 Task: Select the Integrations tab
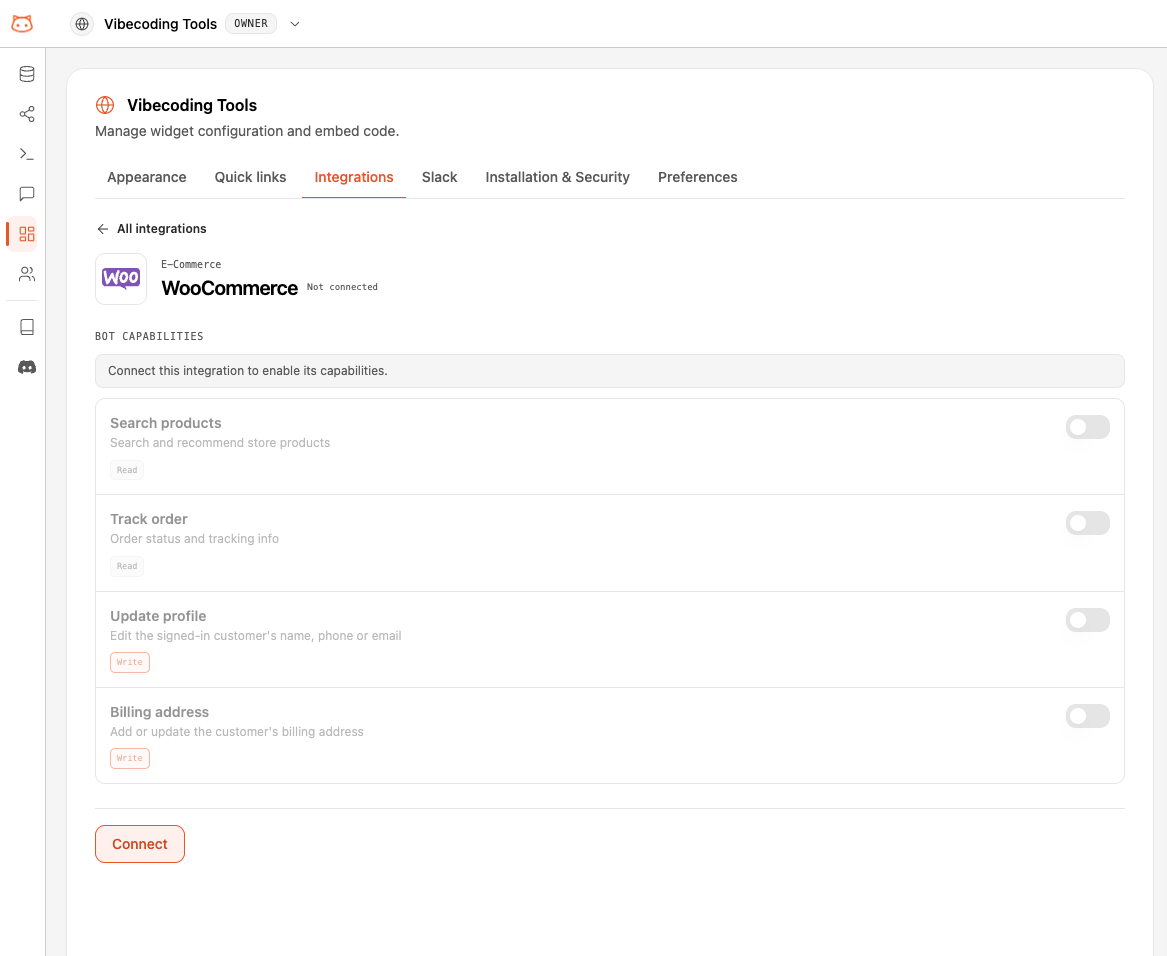pos(354,177)
